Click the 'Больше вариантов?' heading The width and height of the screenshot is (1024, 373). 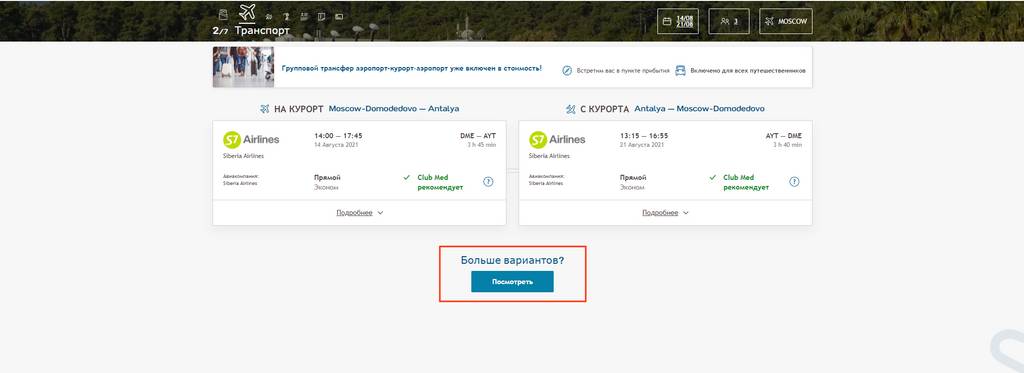[x=512, y=260]
